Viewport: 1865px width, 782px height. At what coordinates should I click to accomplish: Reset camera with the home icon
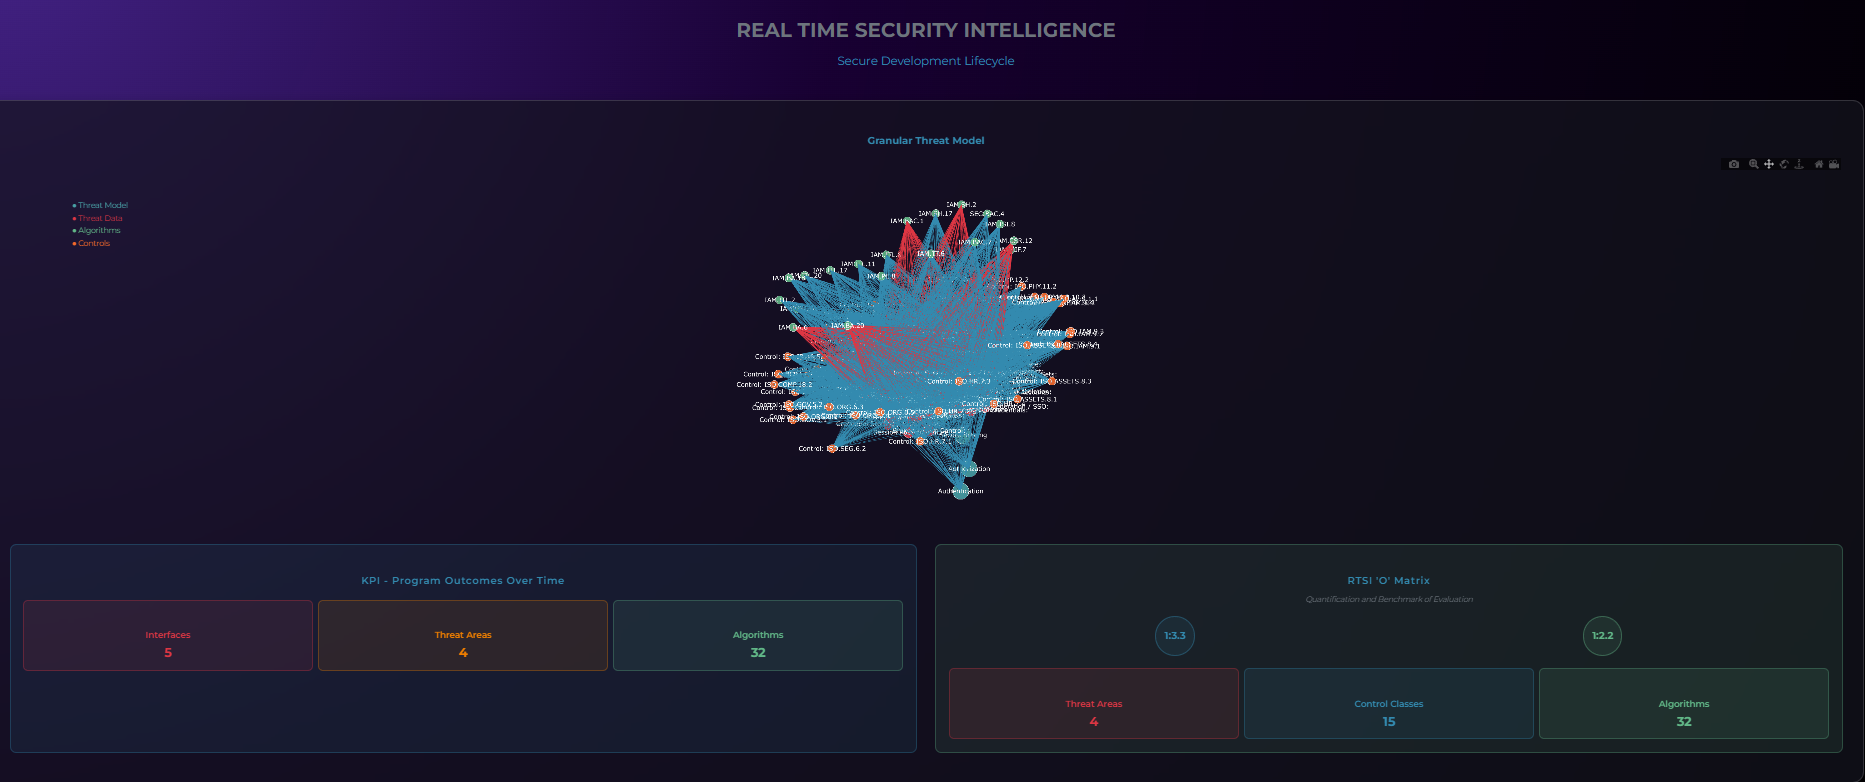pyautogui.click(x=1819, y=164)
